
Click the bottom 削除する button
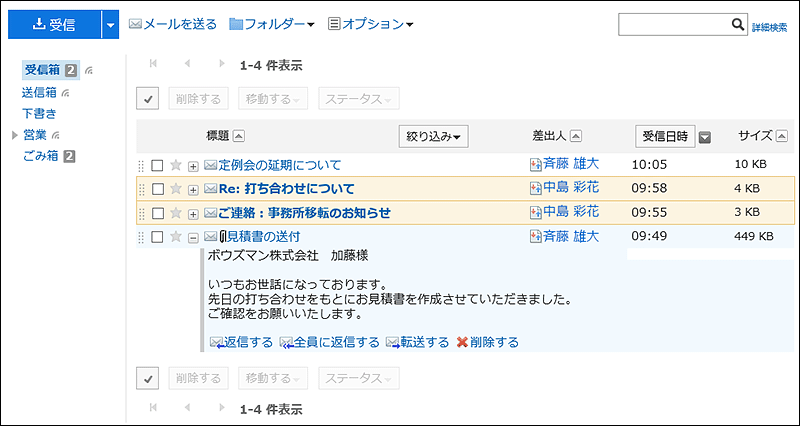click(x=198, y=379)
